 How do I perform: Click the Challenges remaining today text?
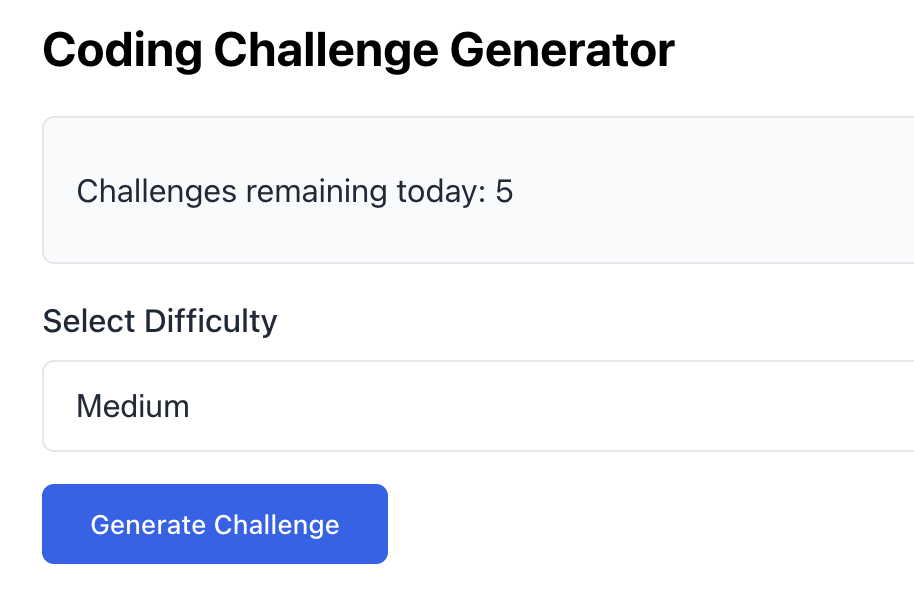pos(294,191)
